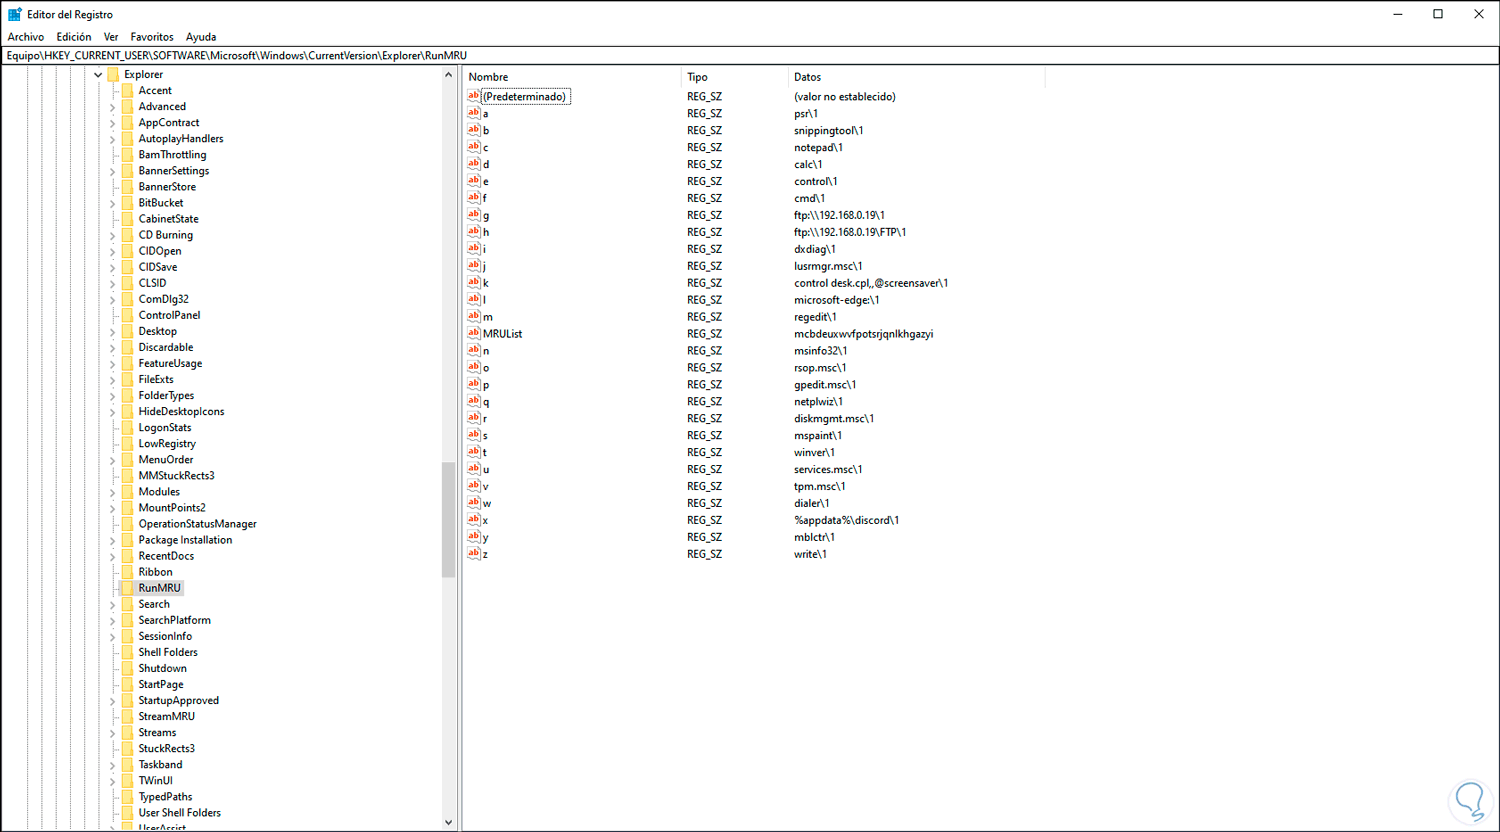Click the ab icon next to value "m"
Screen dimensions: 1500x832
pyautogui.click(x=474, y=316)
